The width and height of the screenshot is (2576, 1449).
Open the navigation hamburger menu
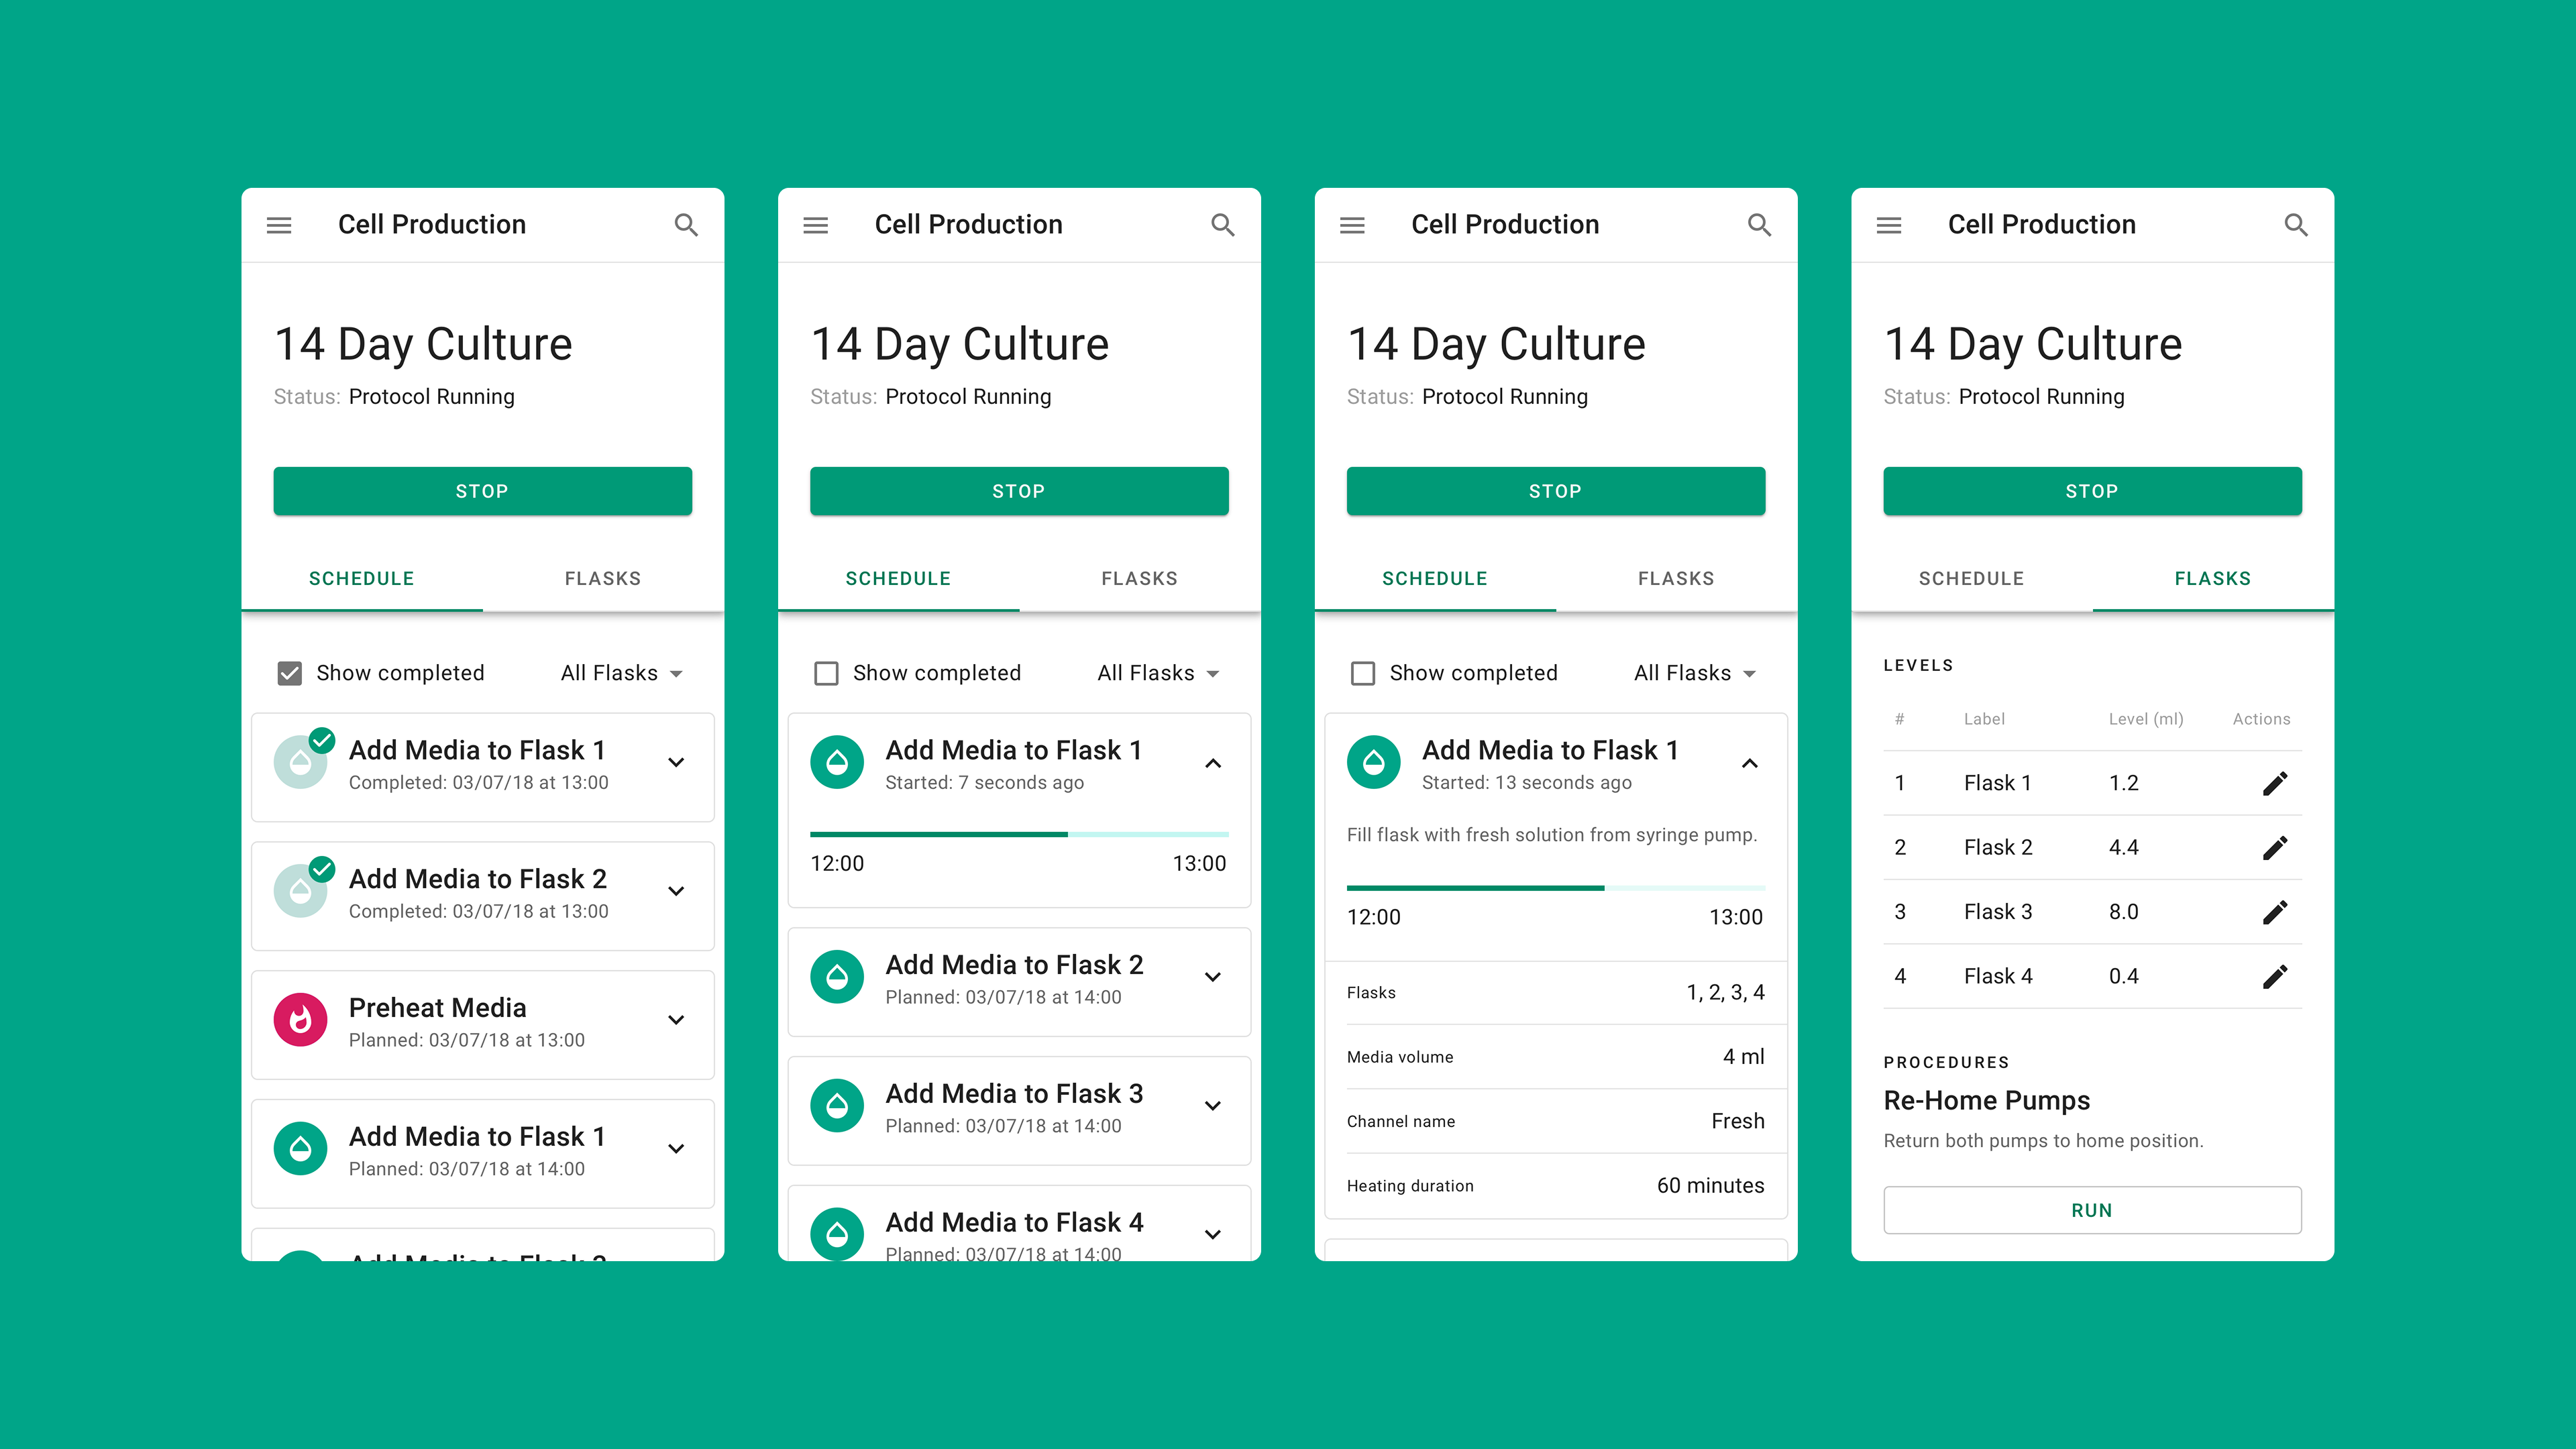pos(278,224)
